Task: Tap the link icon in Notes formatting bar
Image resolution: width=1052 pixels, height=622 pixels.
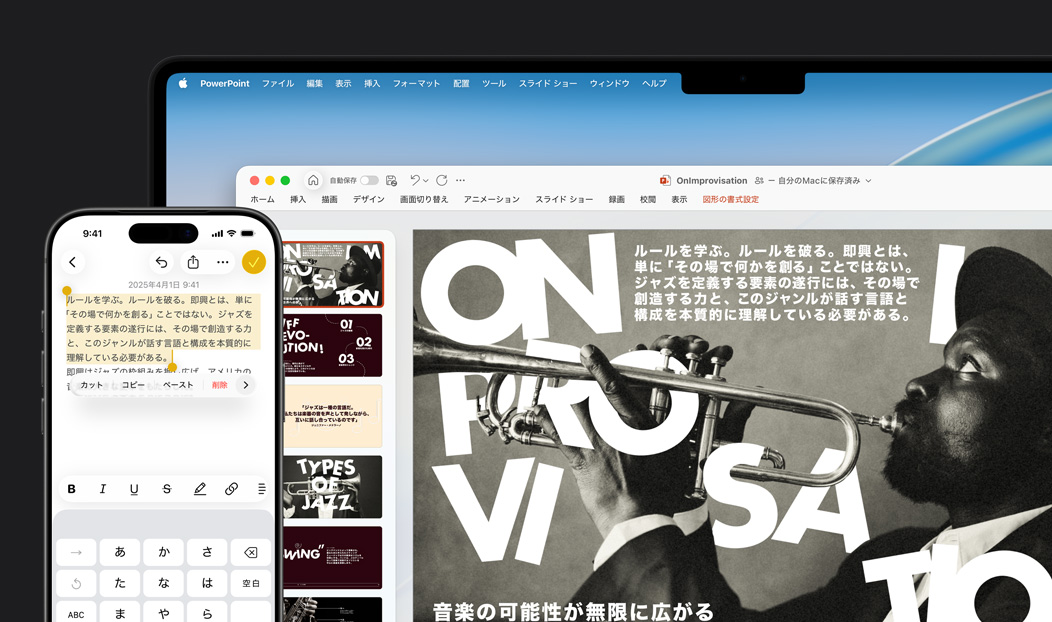Action: (230, 489)
